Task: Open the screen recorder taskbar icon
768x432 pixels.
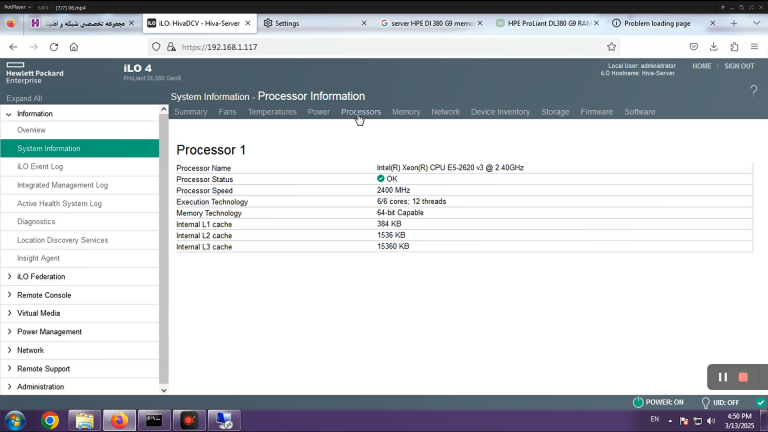Action: pyautogui.click(x=189, y=421)
